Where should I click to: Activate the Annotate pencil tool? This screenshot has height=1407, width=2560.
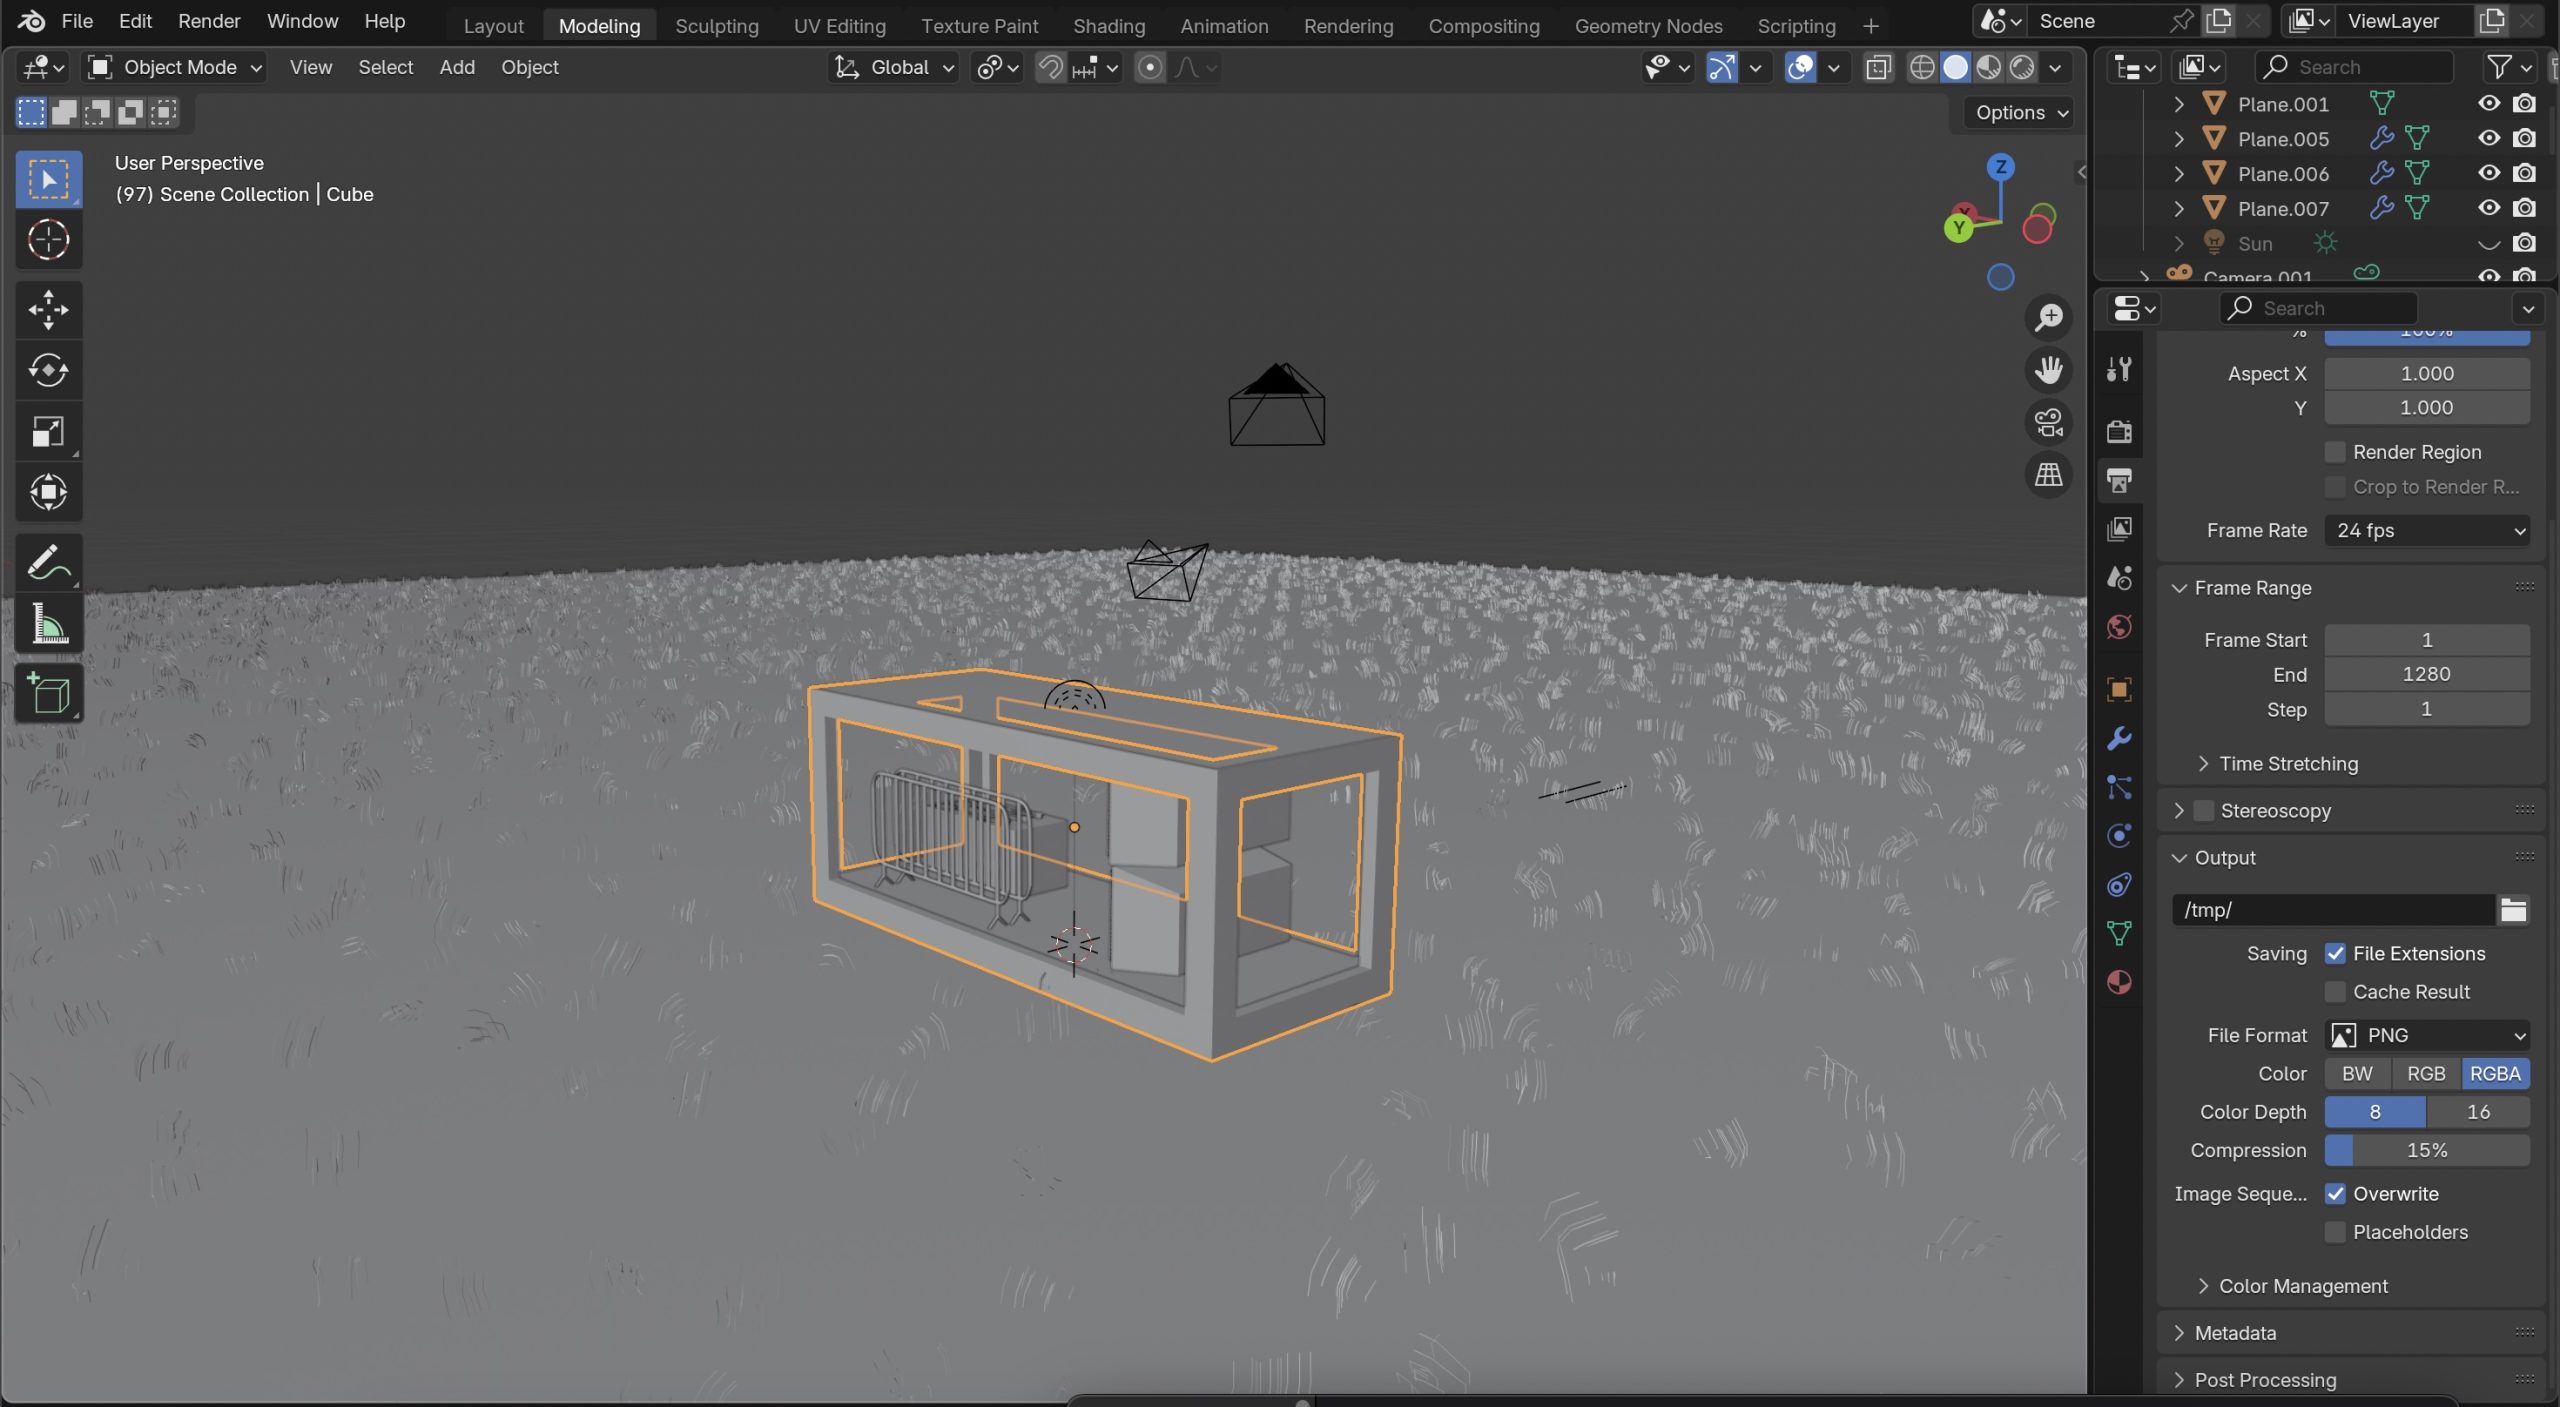click(x=48, y=563)
